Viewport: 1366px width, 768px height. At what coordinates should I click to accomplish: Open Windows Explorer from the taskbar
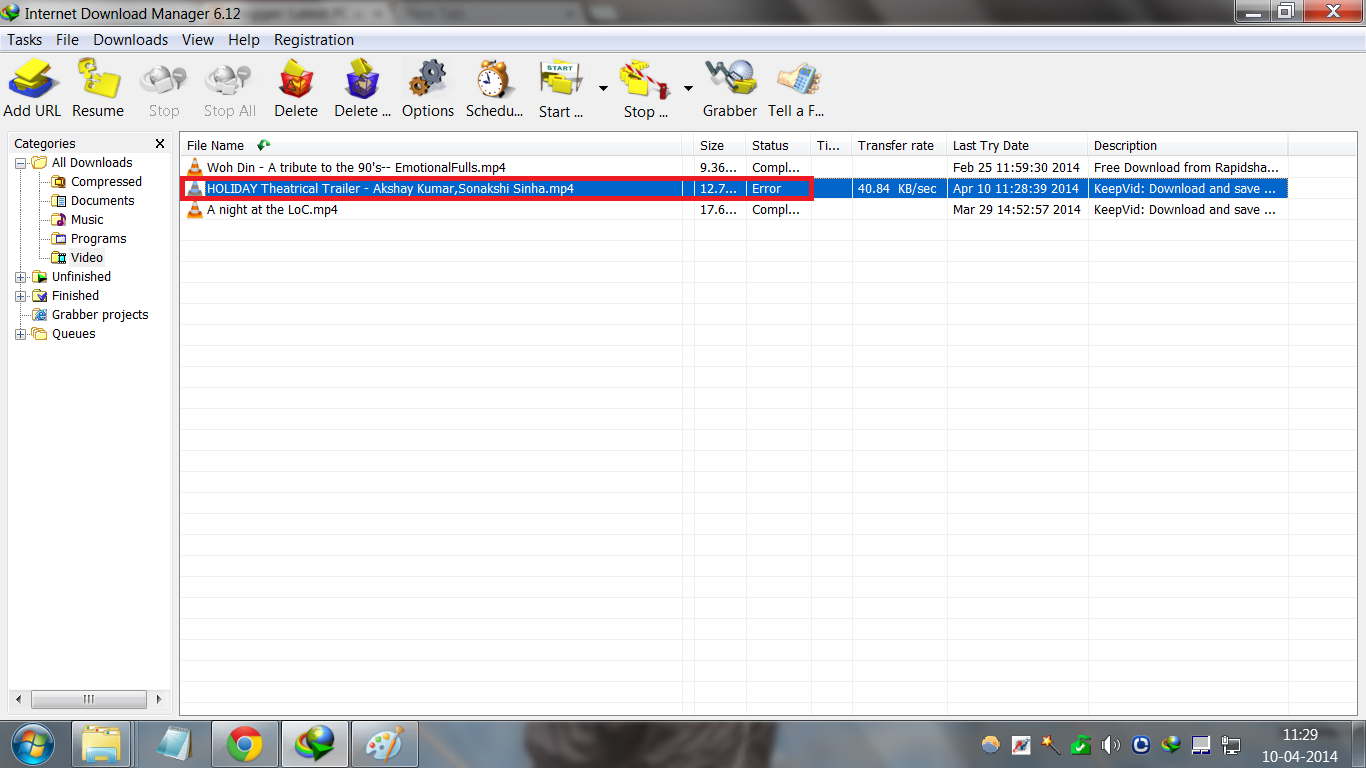pyautogui.click(x=102, y=745)
